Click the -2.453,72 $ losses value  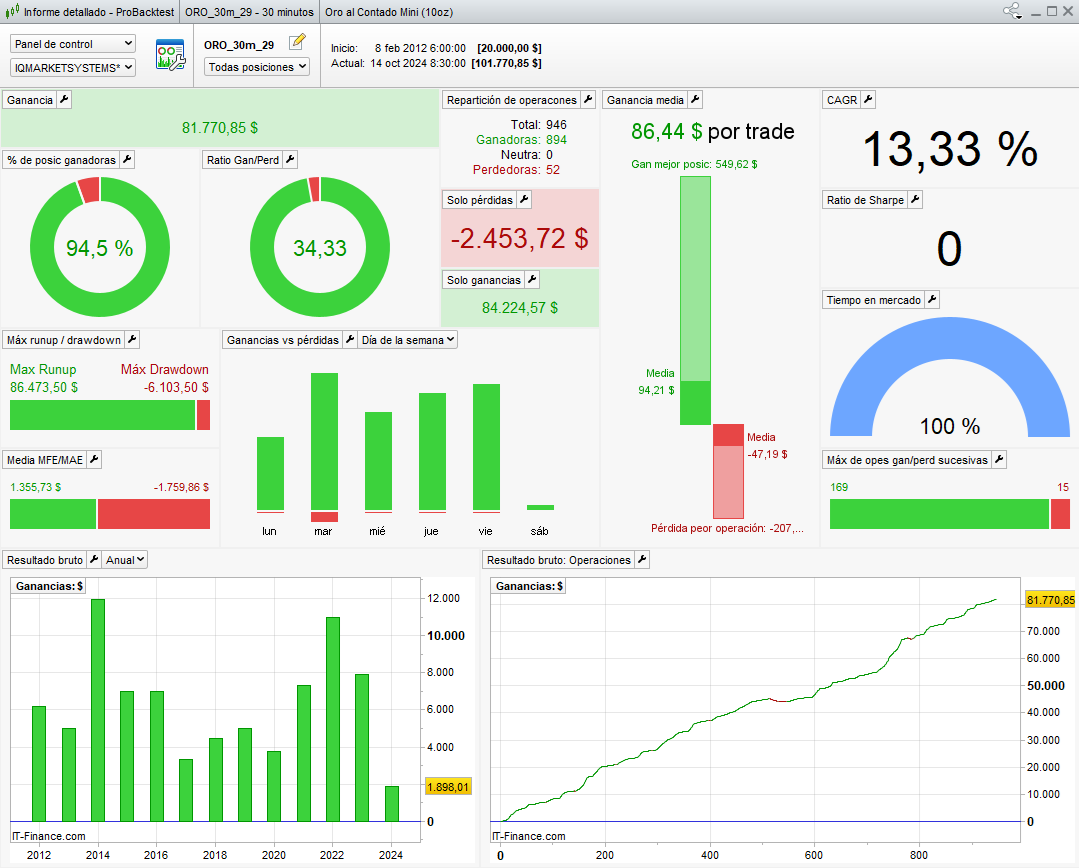click(520, 239)
